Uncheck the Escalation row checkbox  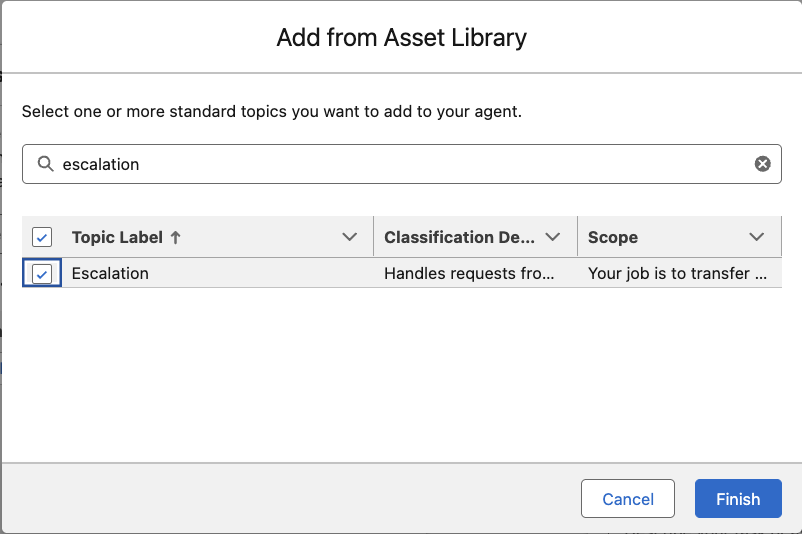click(x=42, y=274)
